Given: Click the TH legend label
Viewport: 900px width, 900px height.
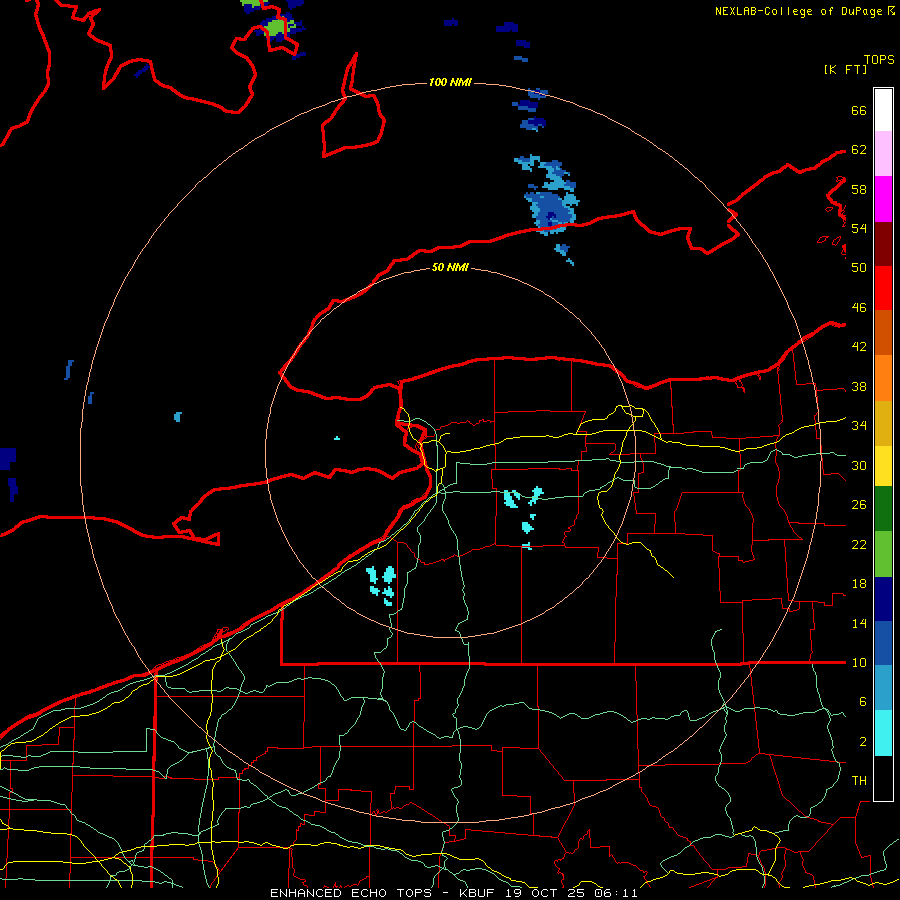Looking at the screenshot, I should (859, 781).
